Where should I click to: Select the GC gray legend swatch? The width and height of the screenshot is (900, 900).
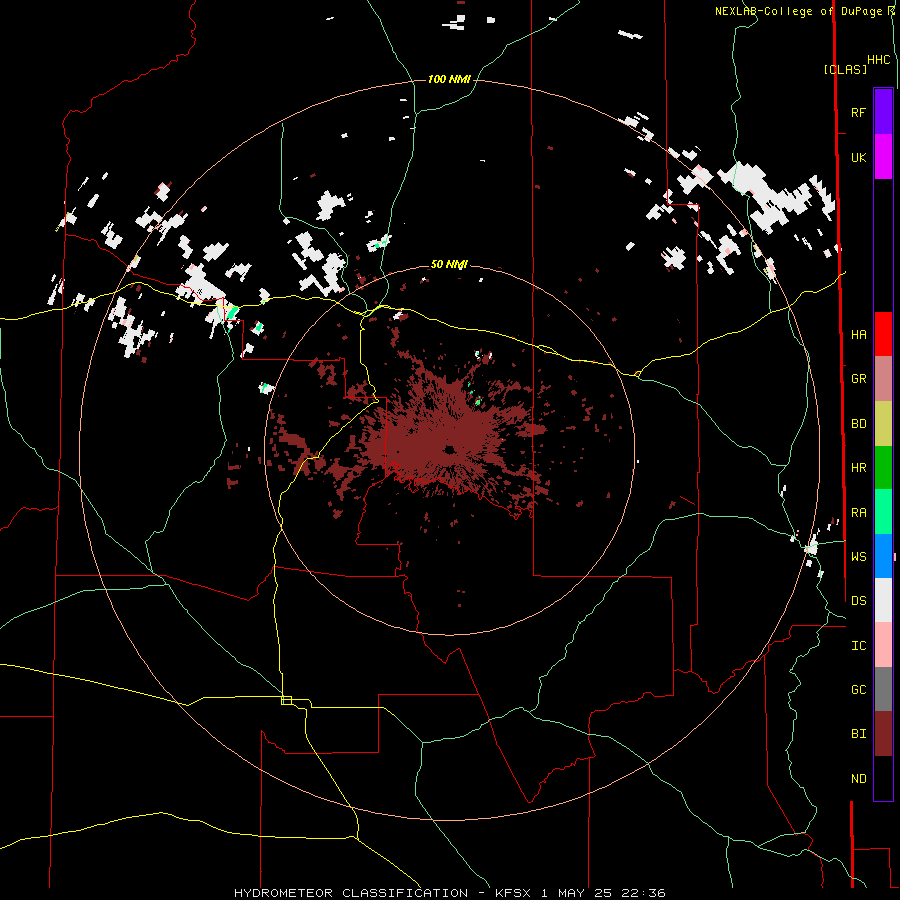click(x=883, y=689)
